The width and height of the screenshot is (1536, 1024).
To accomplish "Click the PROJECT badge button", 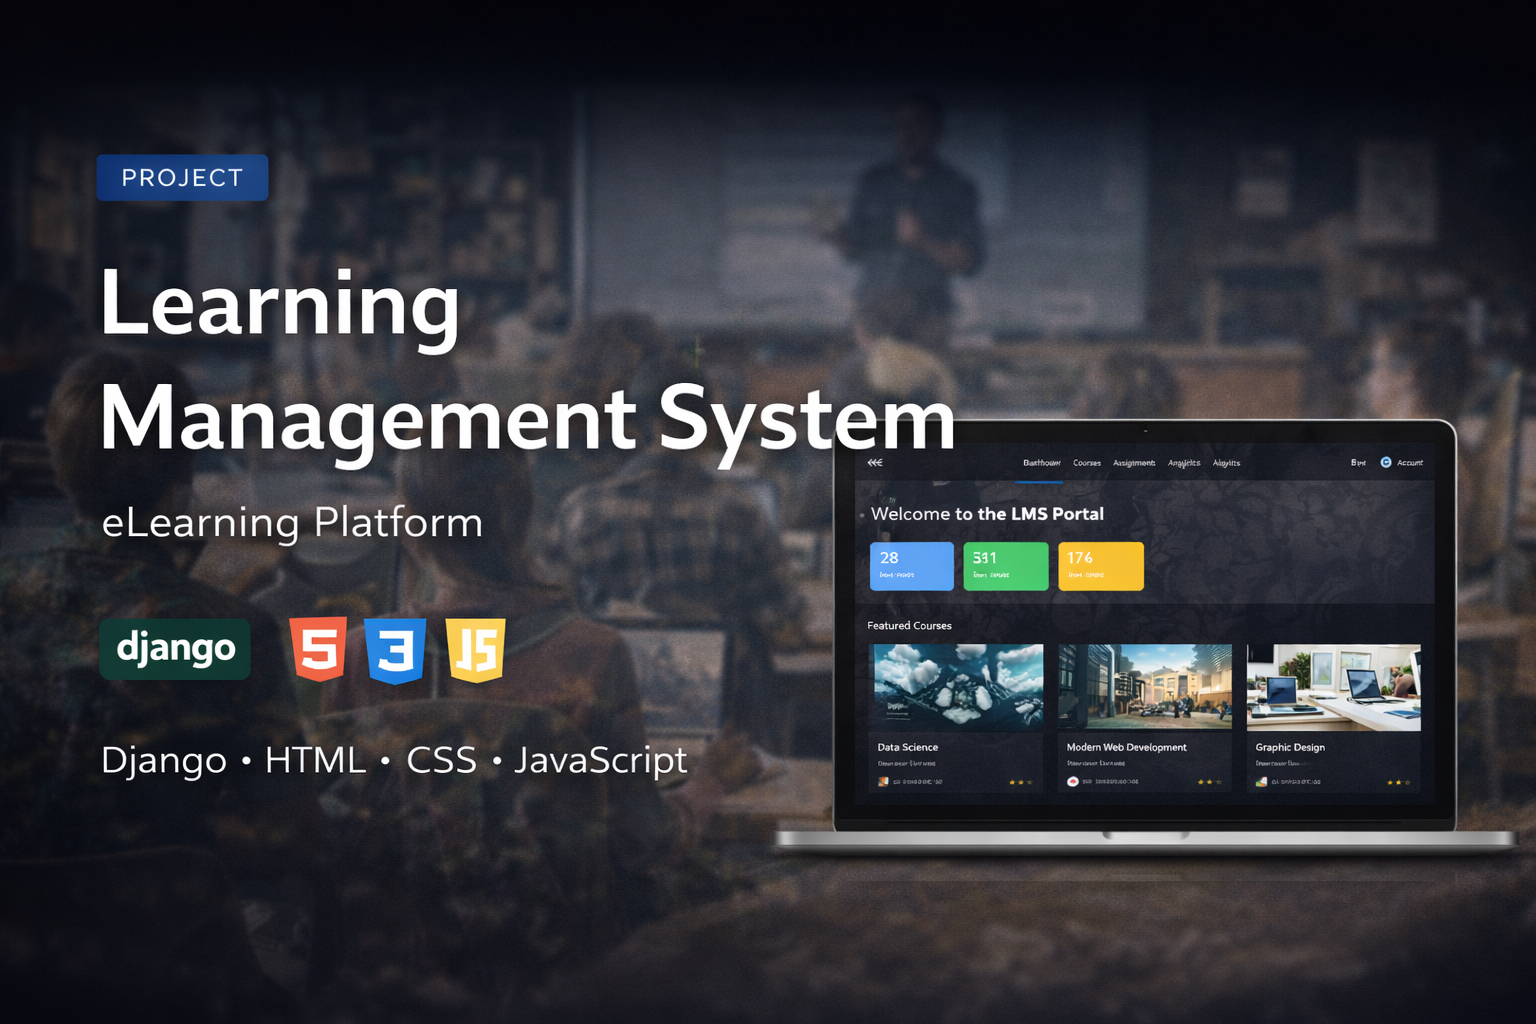I will click(182, 177).
